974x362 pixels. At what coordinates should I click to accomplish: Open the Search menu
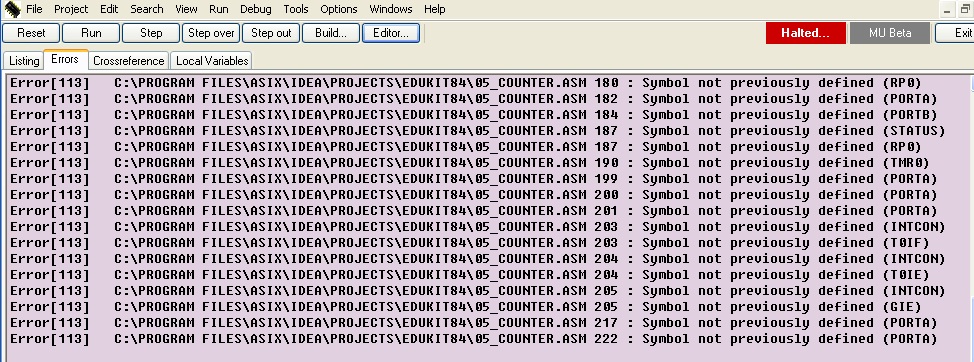(147, 9)
